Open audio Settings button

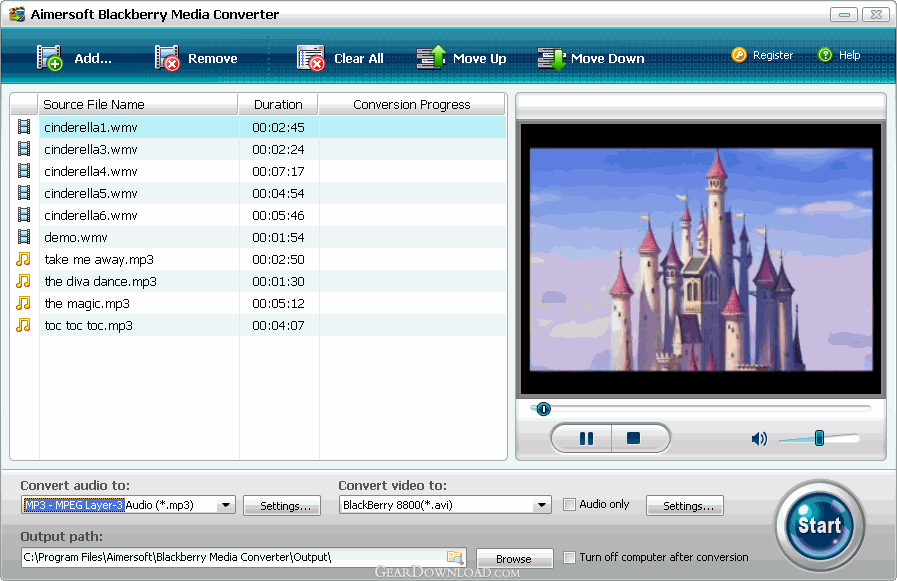tap(282, 506)
